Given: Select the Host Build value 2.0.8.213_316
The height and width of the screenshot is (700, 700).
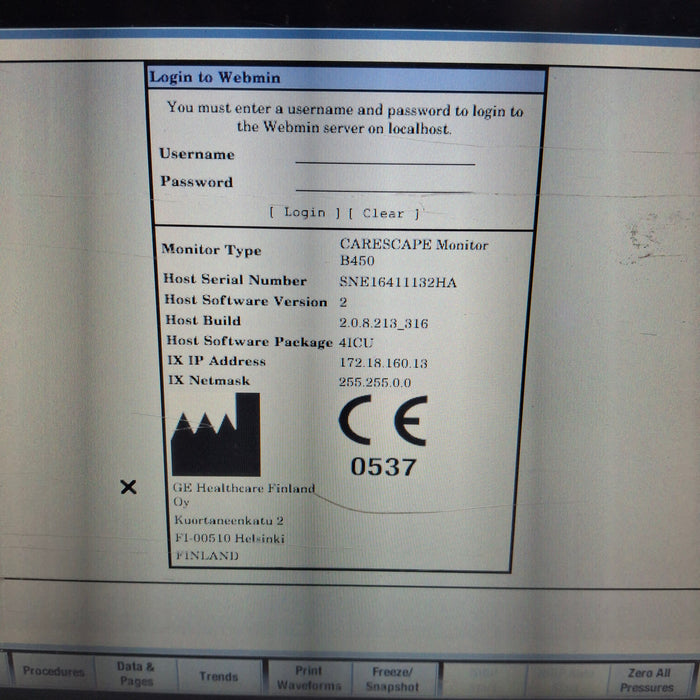Looking at the screenshot, I should point(383,323).
